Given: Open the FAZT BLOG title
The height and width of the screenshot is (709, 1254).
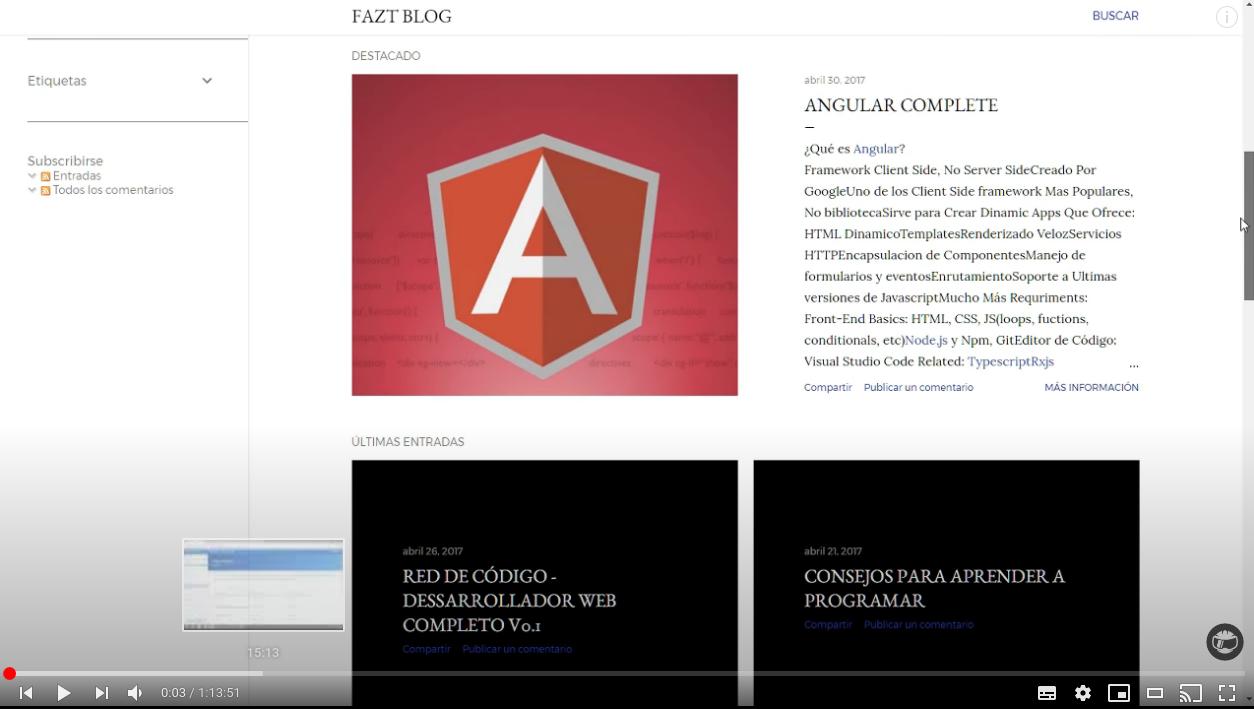Looking at the screenshot, I should [x=402, y=16].
